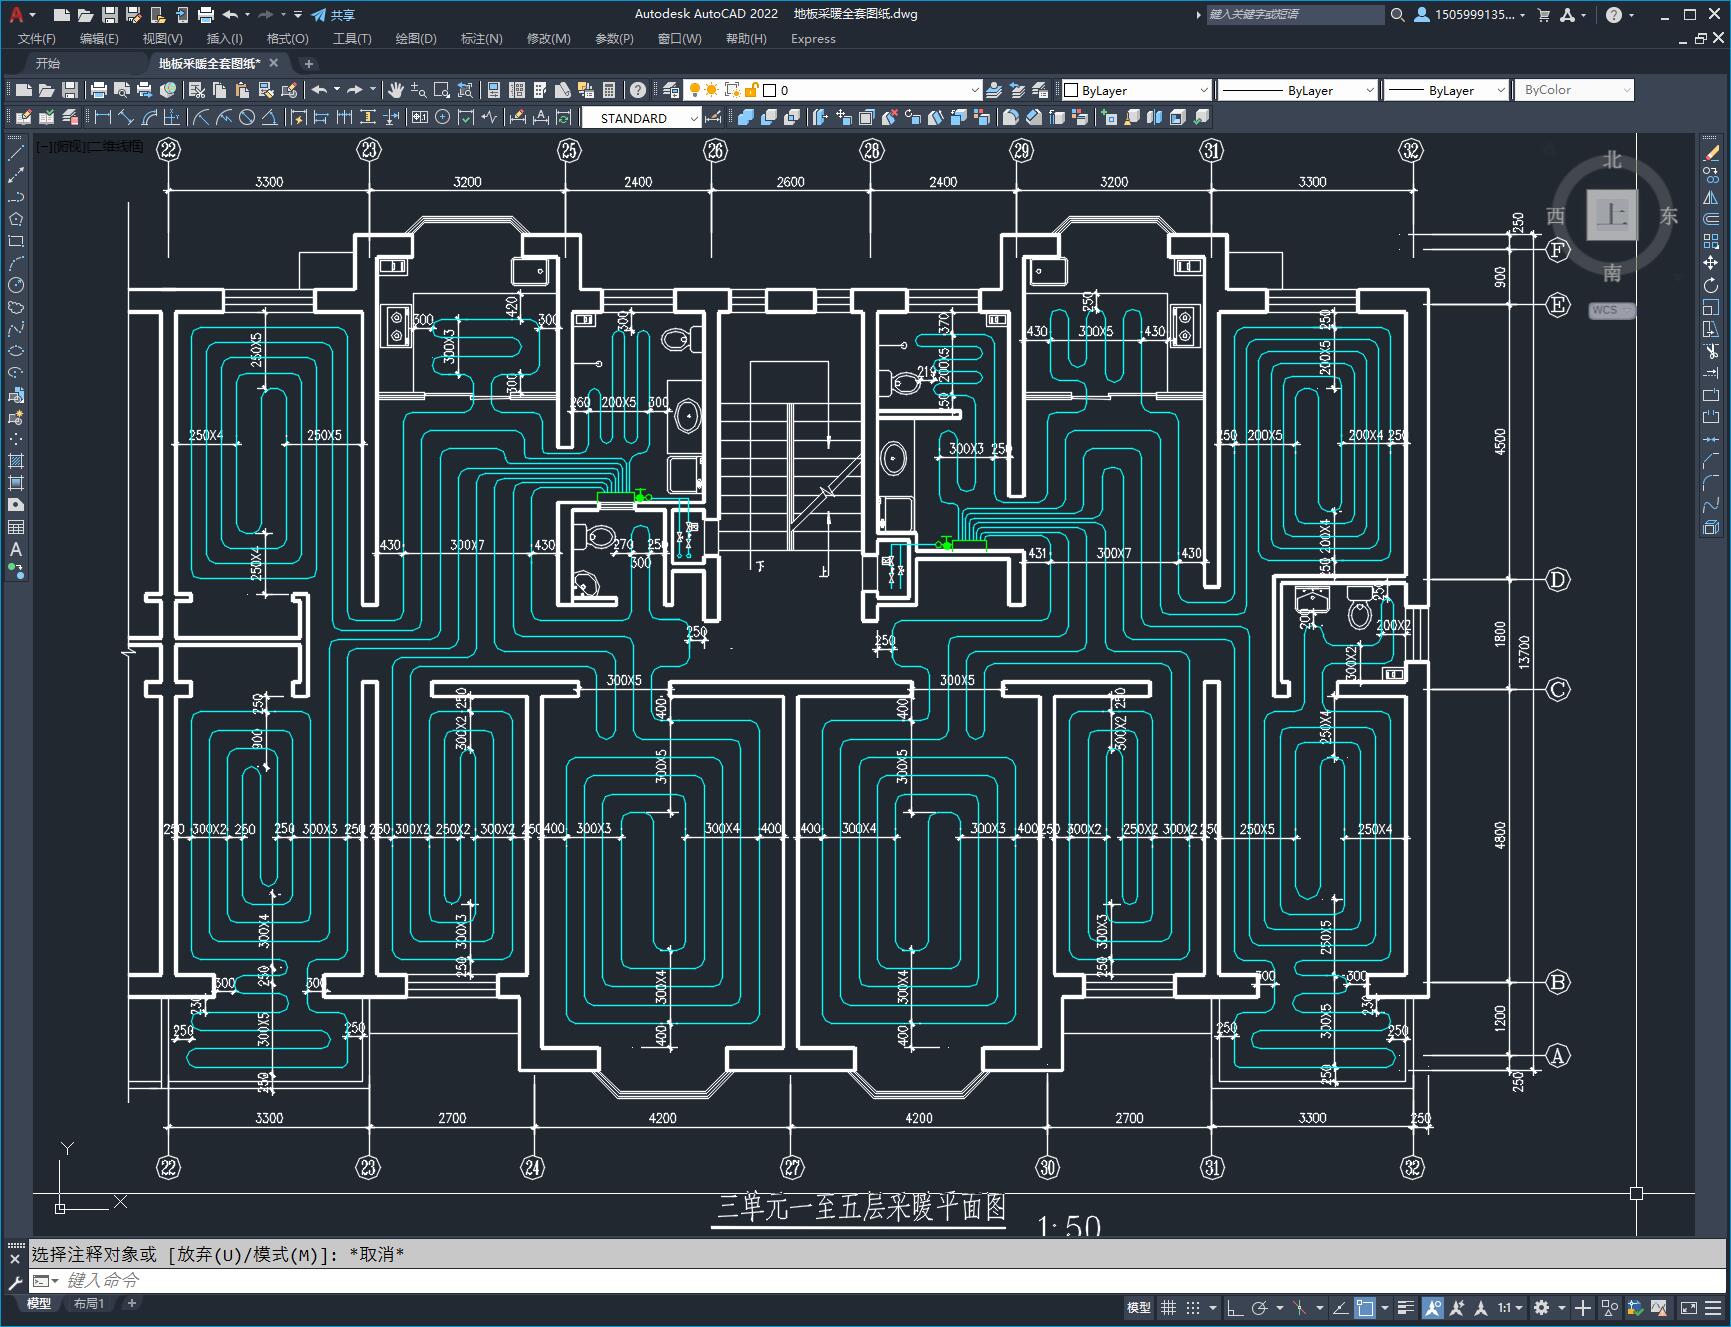Expand the layer selection dropdown
1731x1327 pixels.
974,90
